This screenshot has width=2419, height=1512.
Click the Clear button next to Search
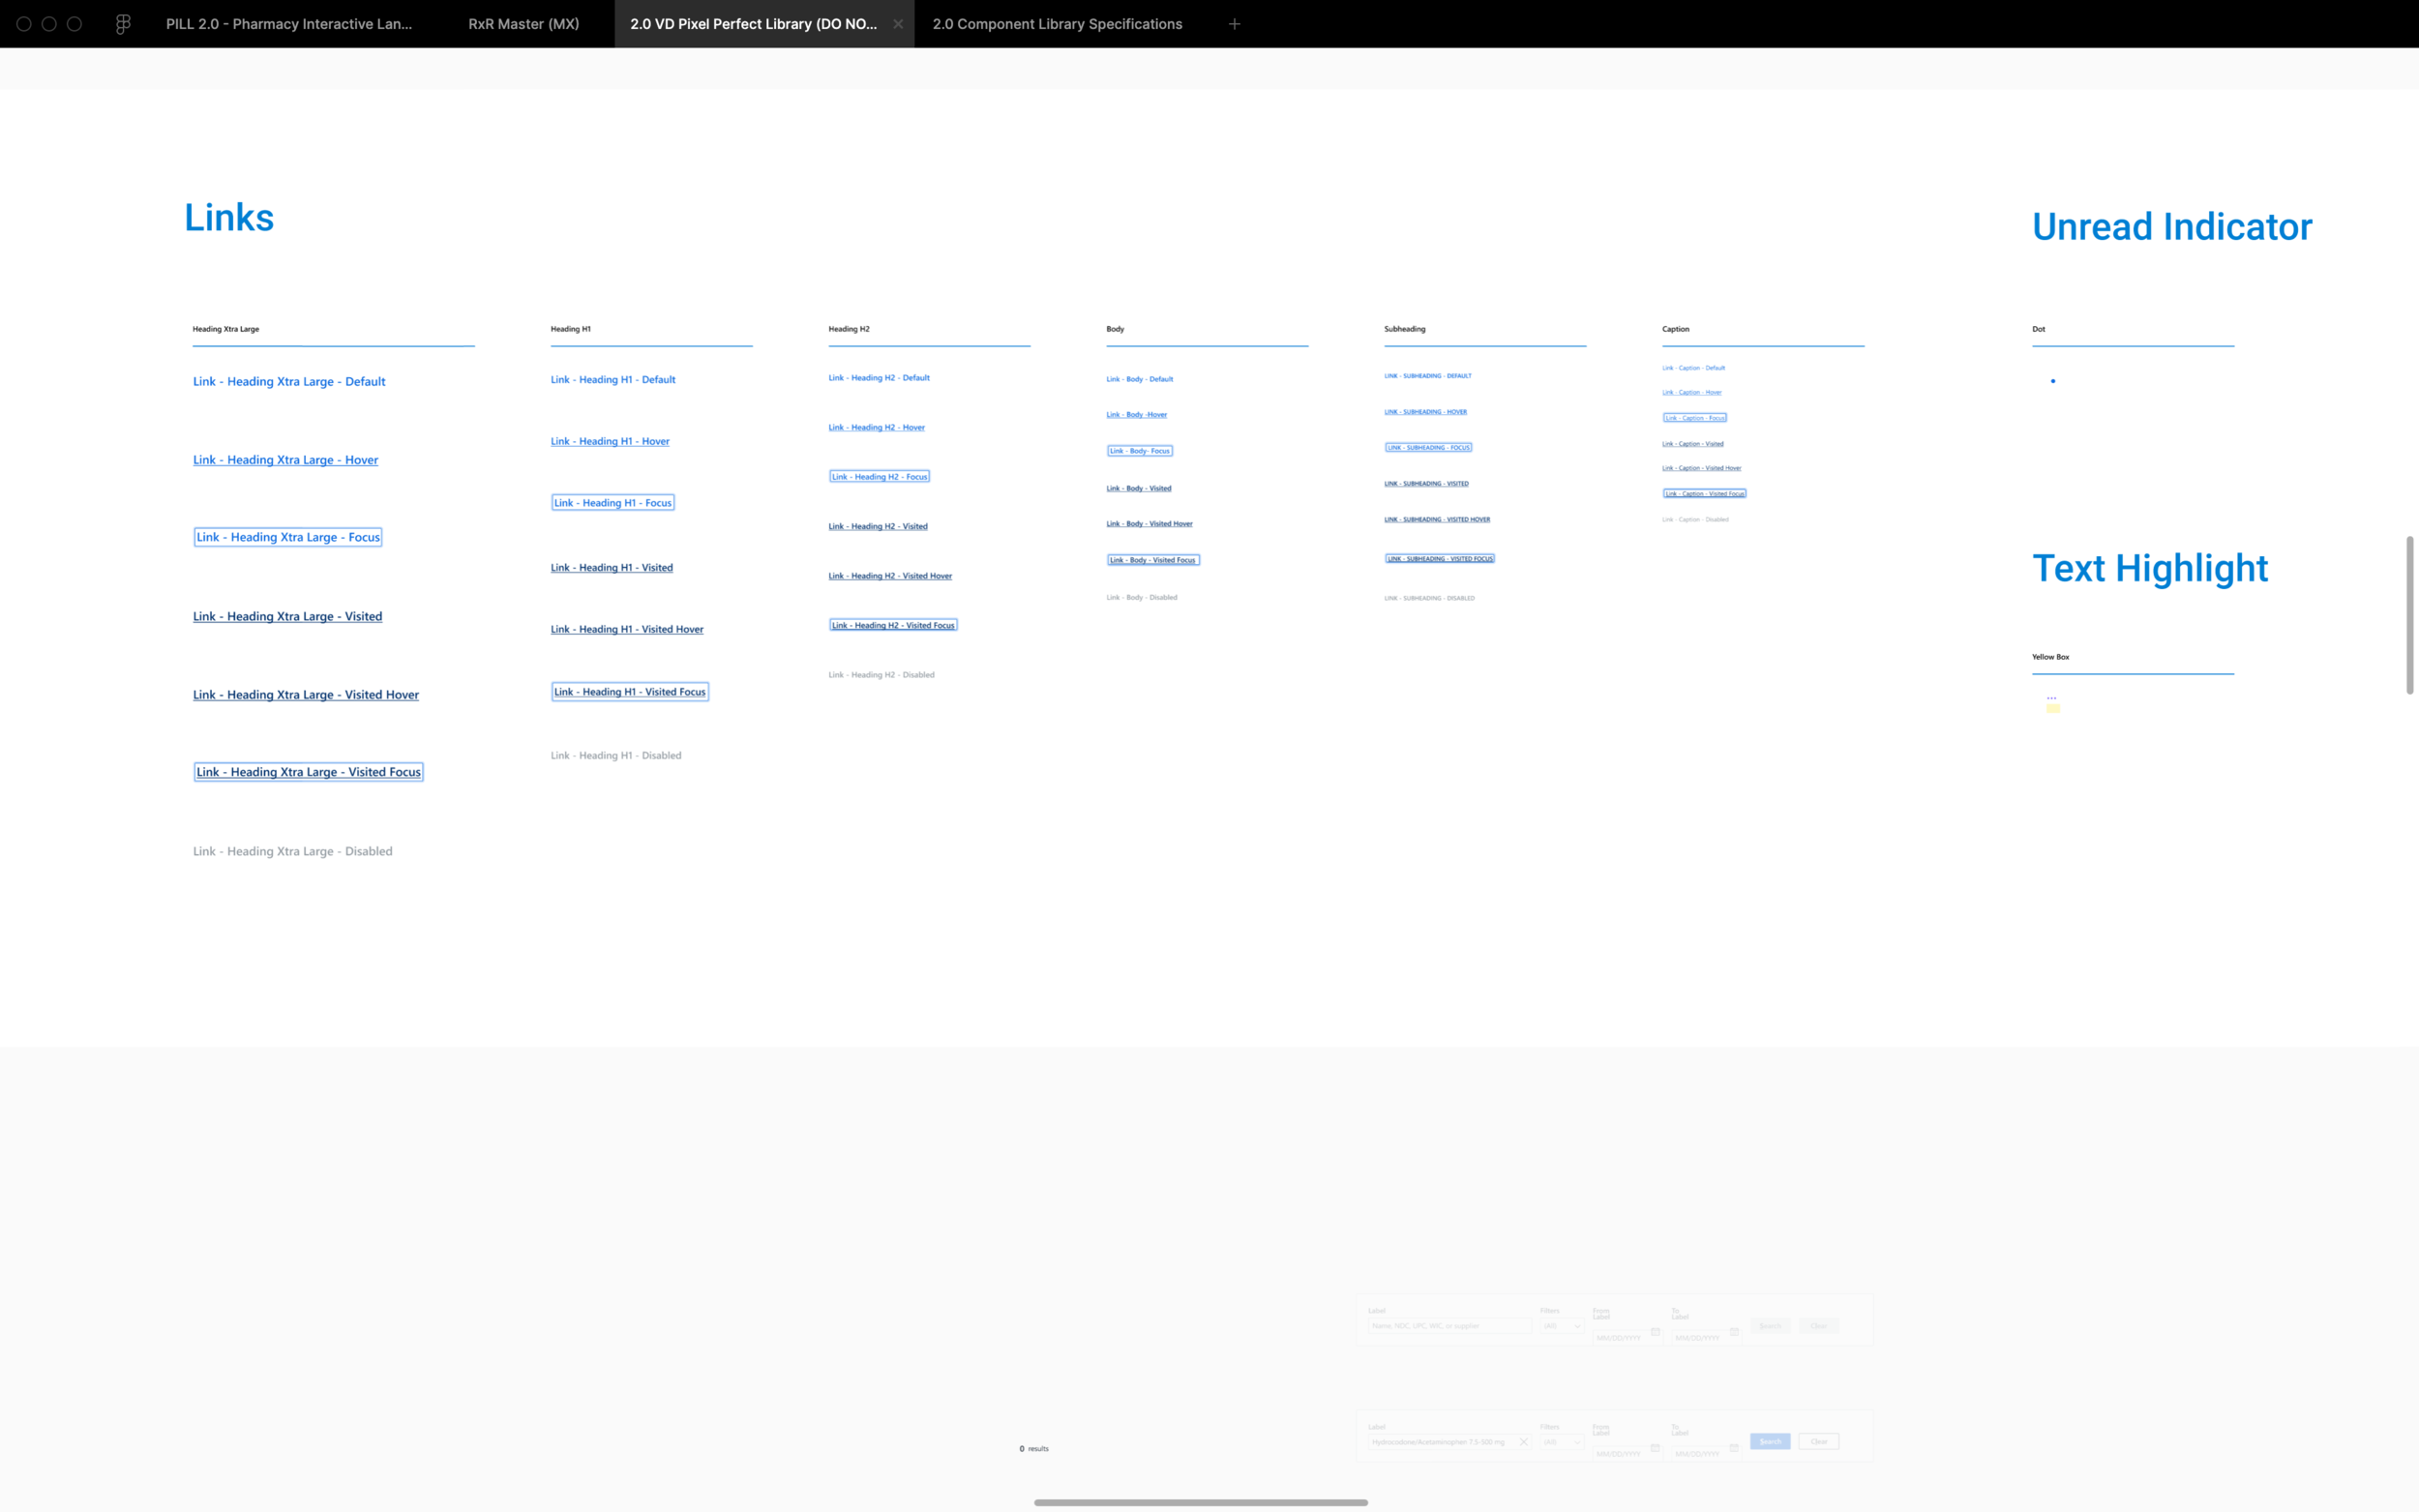coord(1820,1441)
